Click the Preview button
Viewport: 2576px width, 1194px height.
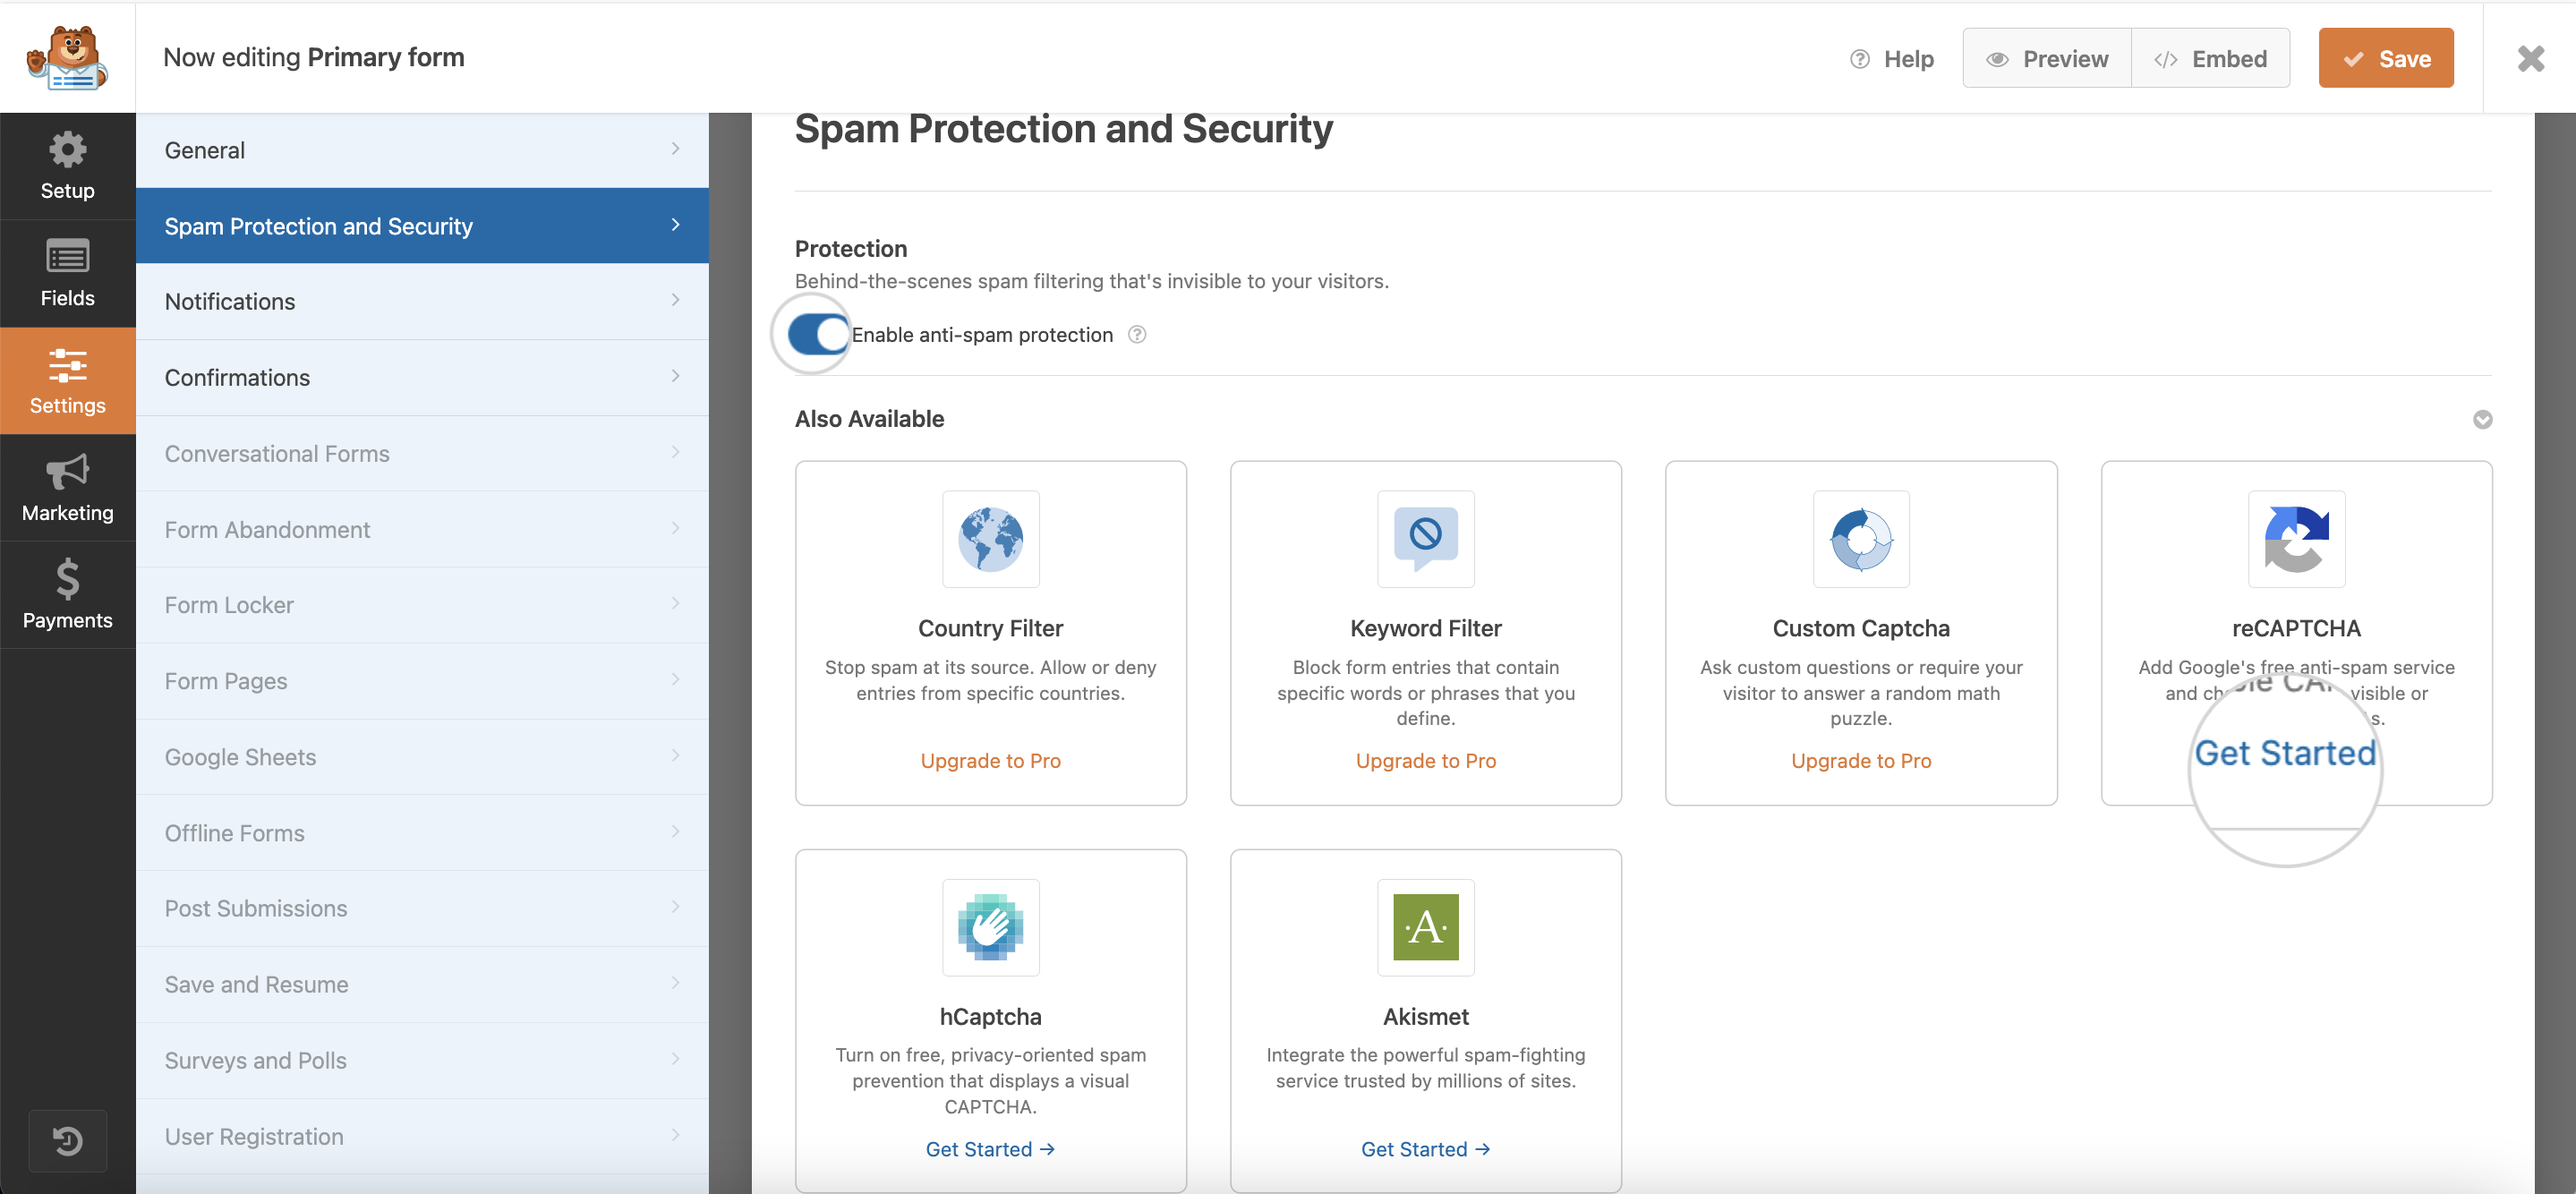point(2046,58)
